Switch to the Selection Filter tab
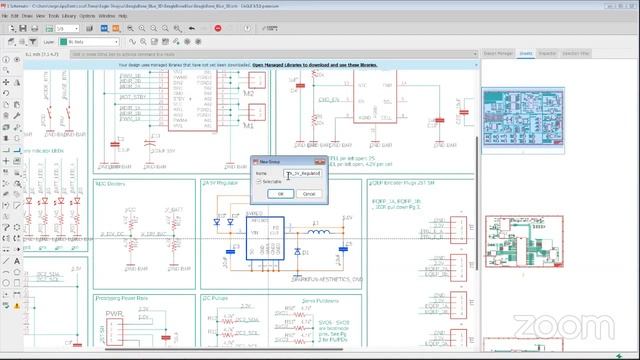Screen dimensions: 640x360 click(x=576, y=53)
